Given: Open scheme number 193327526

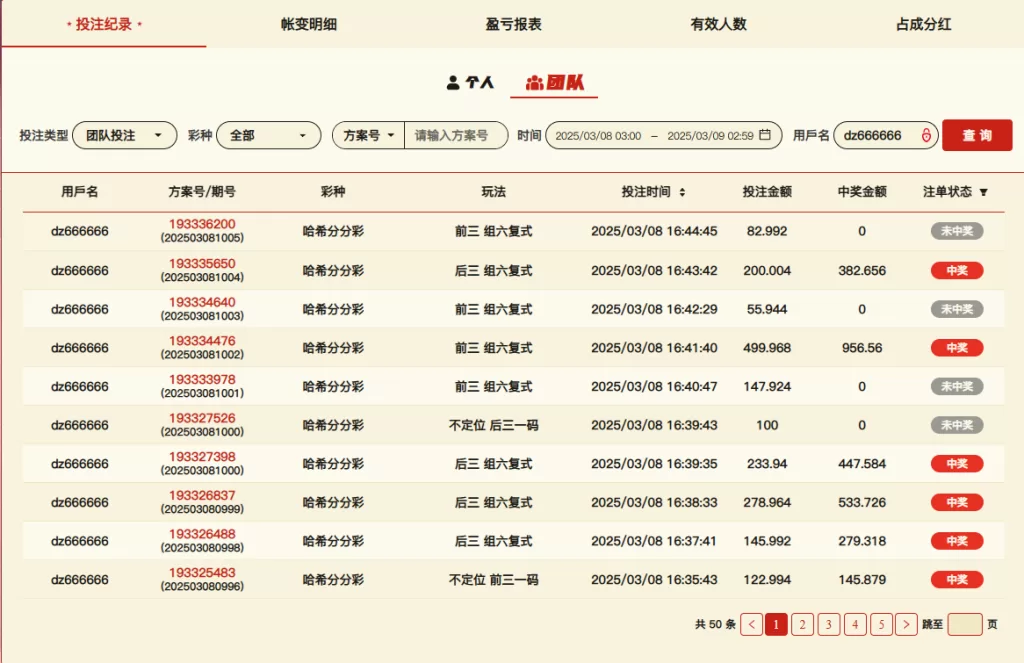Looking at the screenshot, I should tap(202, 417).
